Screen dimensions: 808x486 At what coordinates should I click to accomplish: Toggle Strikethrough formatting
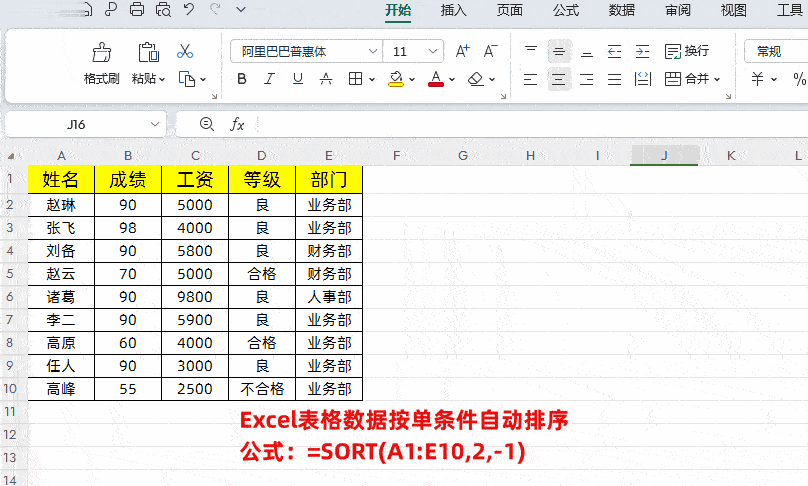[326, 79]
